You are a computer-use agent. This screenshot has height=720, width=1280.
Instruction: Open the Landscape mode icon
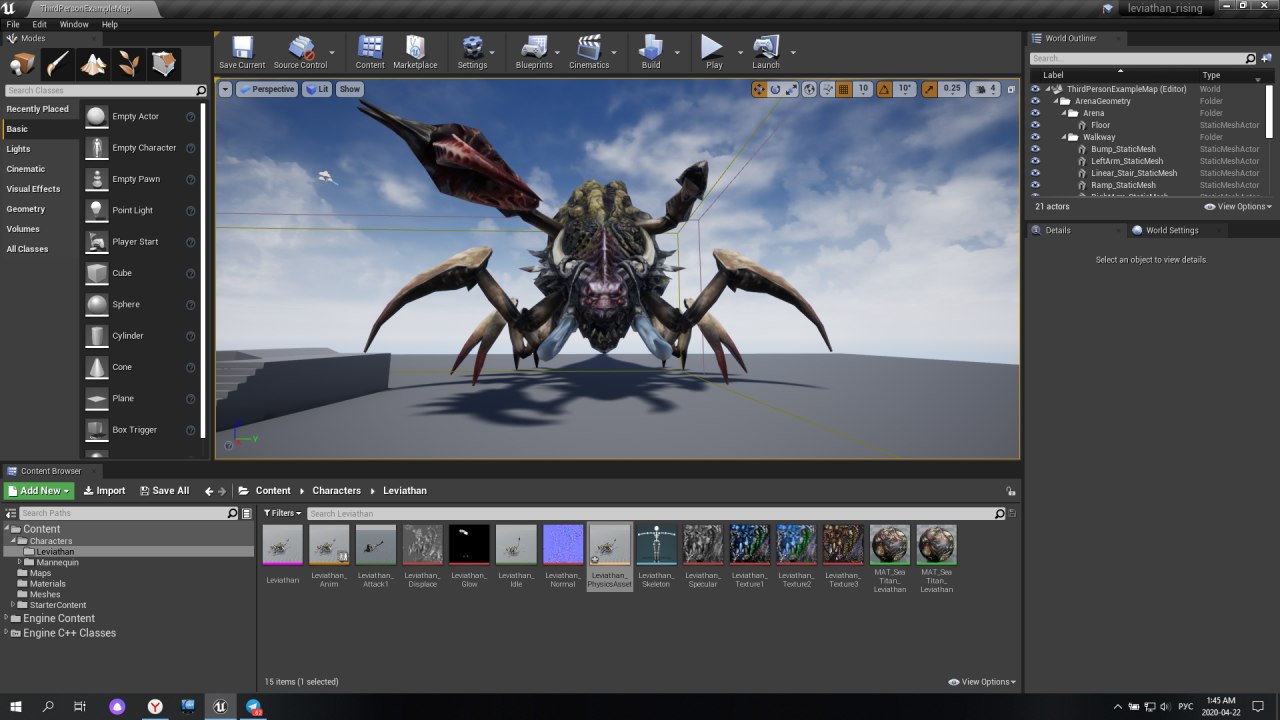pos(93,65)
